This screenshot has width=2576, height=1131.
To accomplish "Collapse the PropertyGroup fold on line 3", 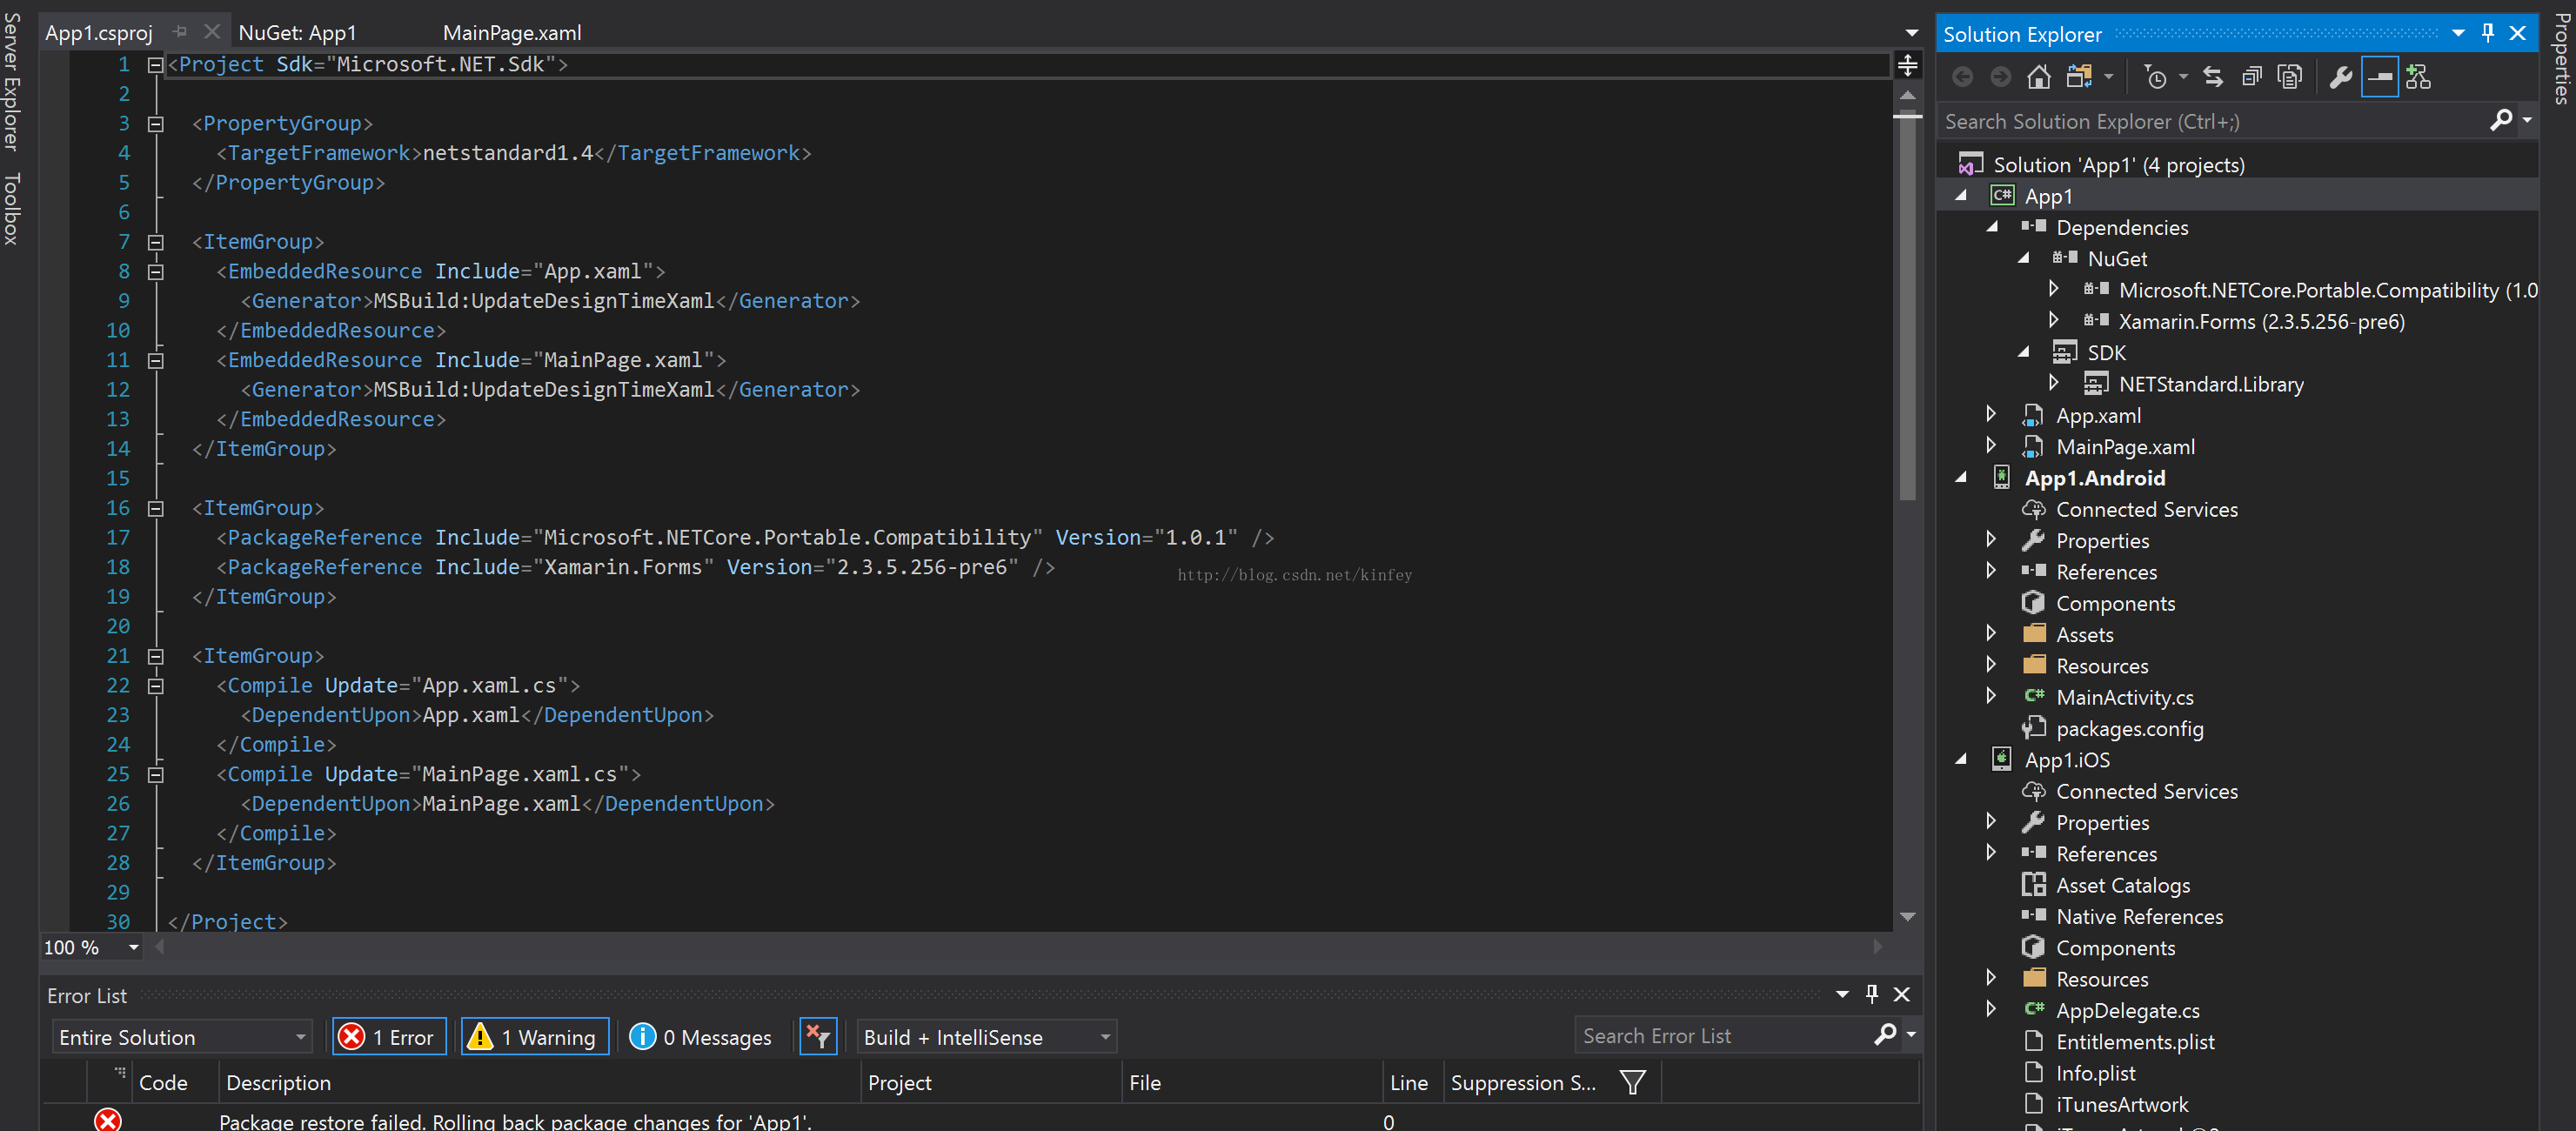I will pos(155,124).
